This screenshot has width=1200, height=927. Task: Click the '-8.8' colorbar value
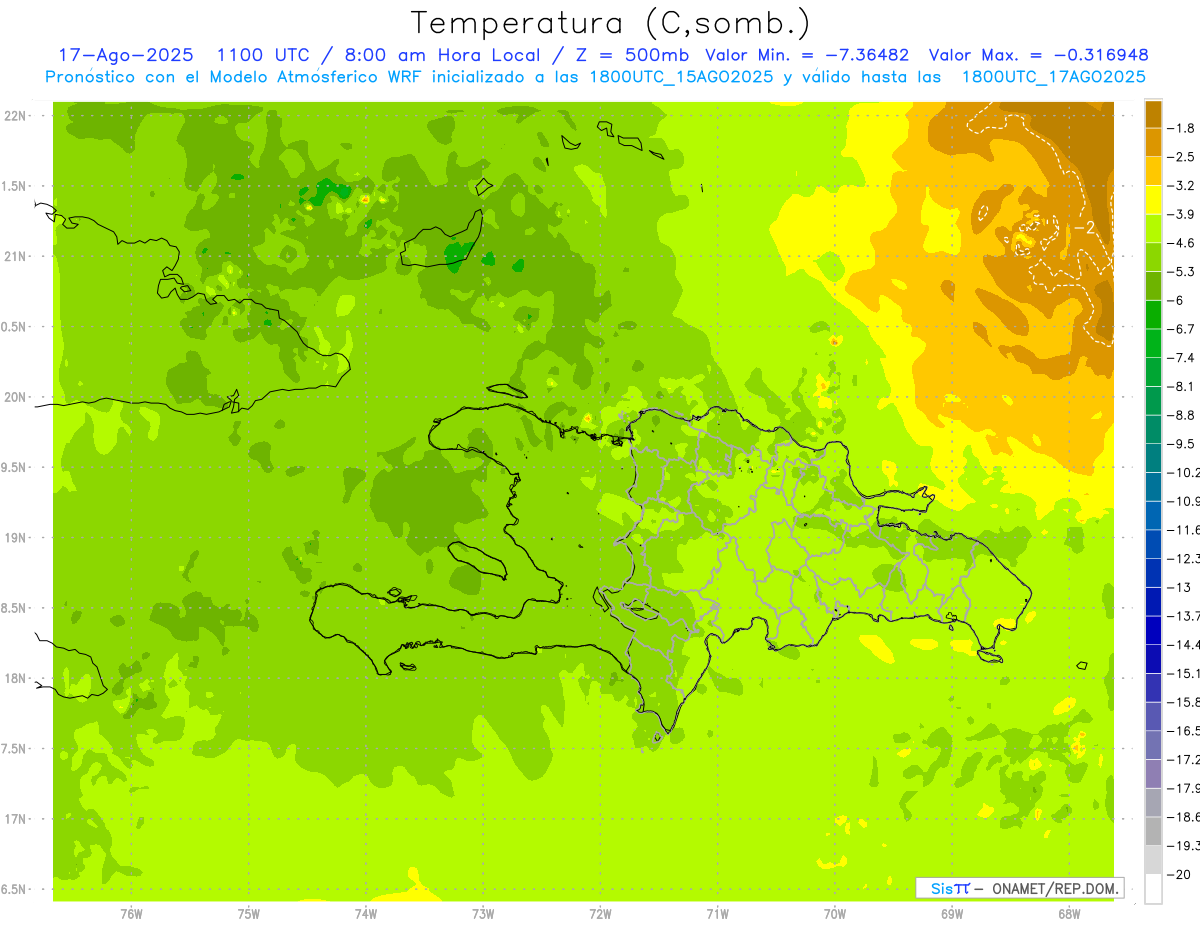(x=1181, y=415)
